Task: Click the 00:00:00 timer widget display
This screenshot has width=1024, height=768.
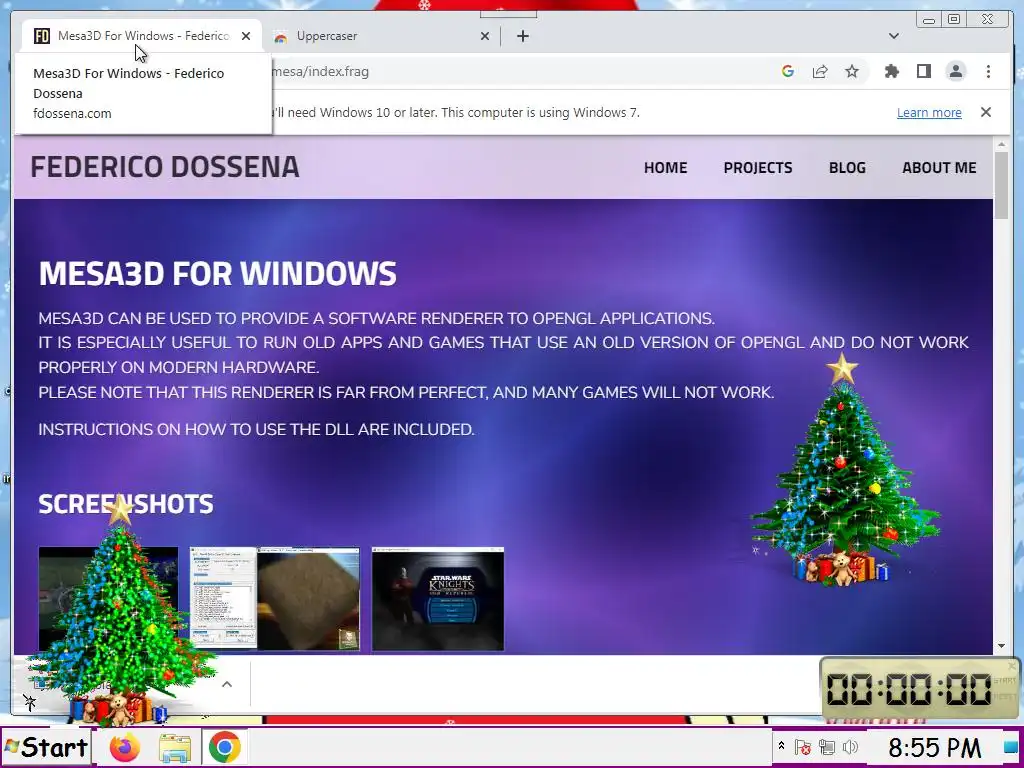Action: tap(909, 689)
